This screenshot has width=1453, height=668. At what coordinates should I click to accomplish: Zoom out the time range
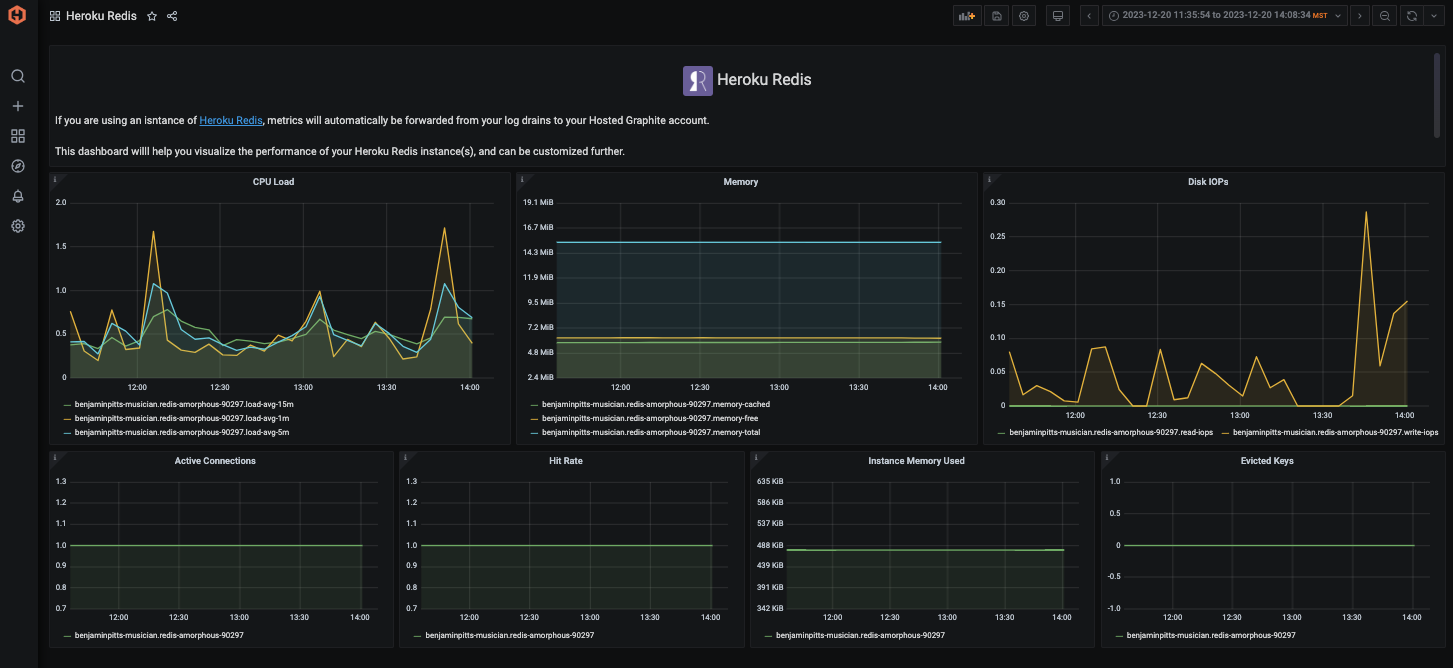1385,15
